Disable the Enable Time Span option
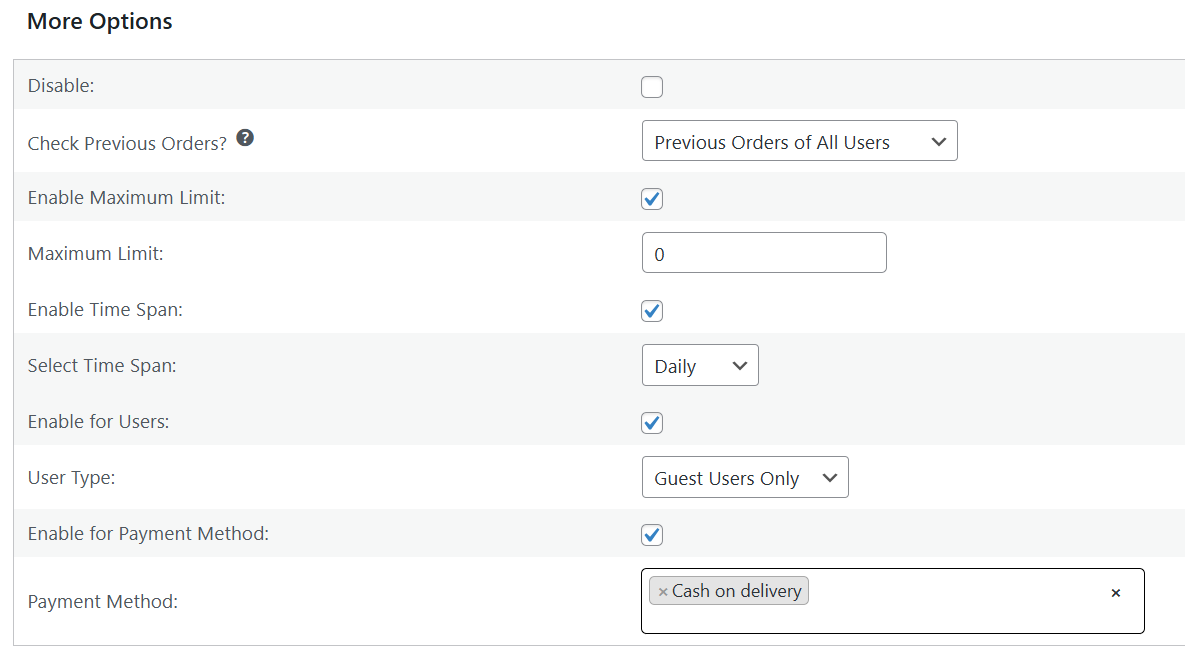The height and width of the screenshot is (656, 1185). pyautogui.click(x=651, y=311)
